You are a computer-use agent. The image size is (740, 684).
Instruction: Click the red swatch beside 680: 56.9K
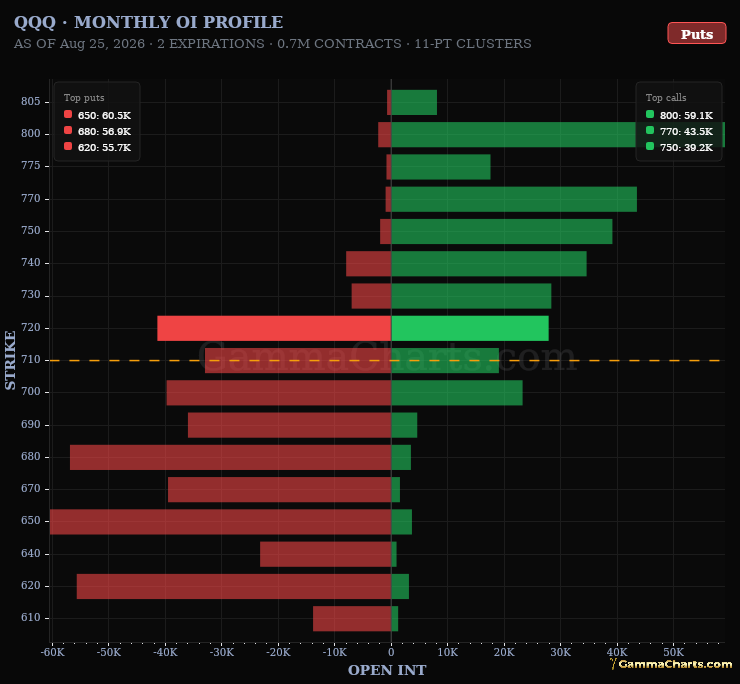68,130
